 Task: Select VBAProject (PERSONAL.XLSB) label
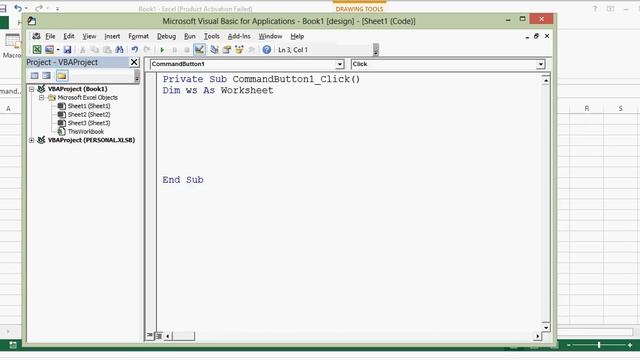tap(91, 140)
